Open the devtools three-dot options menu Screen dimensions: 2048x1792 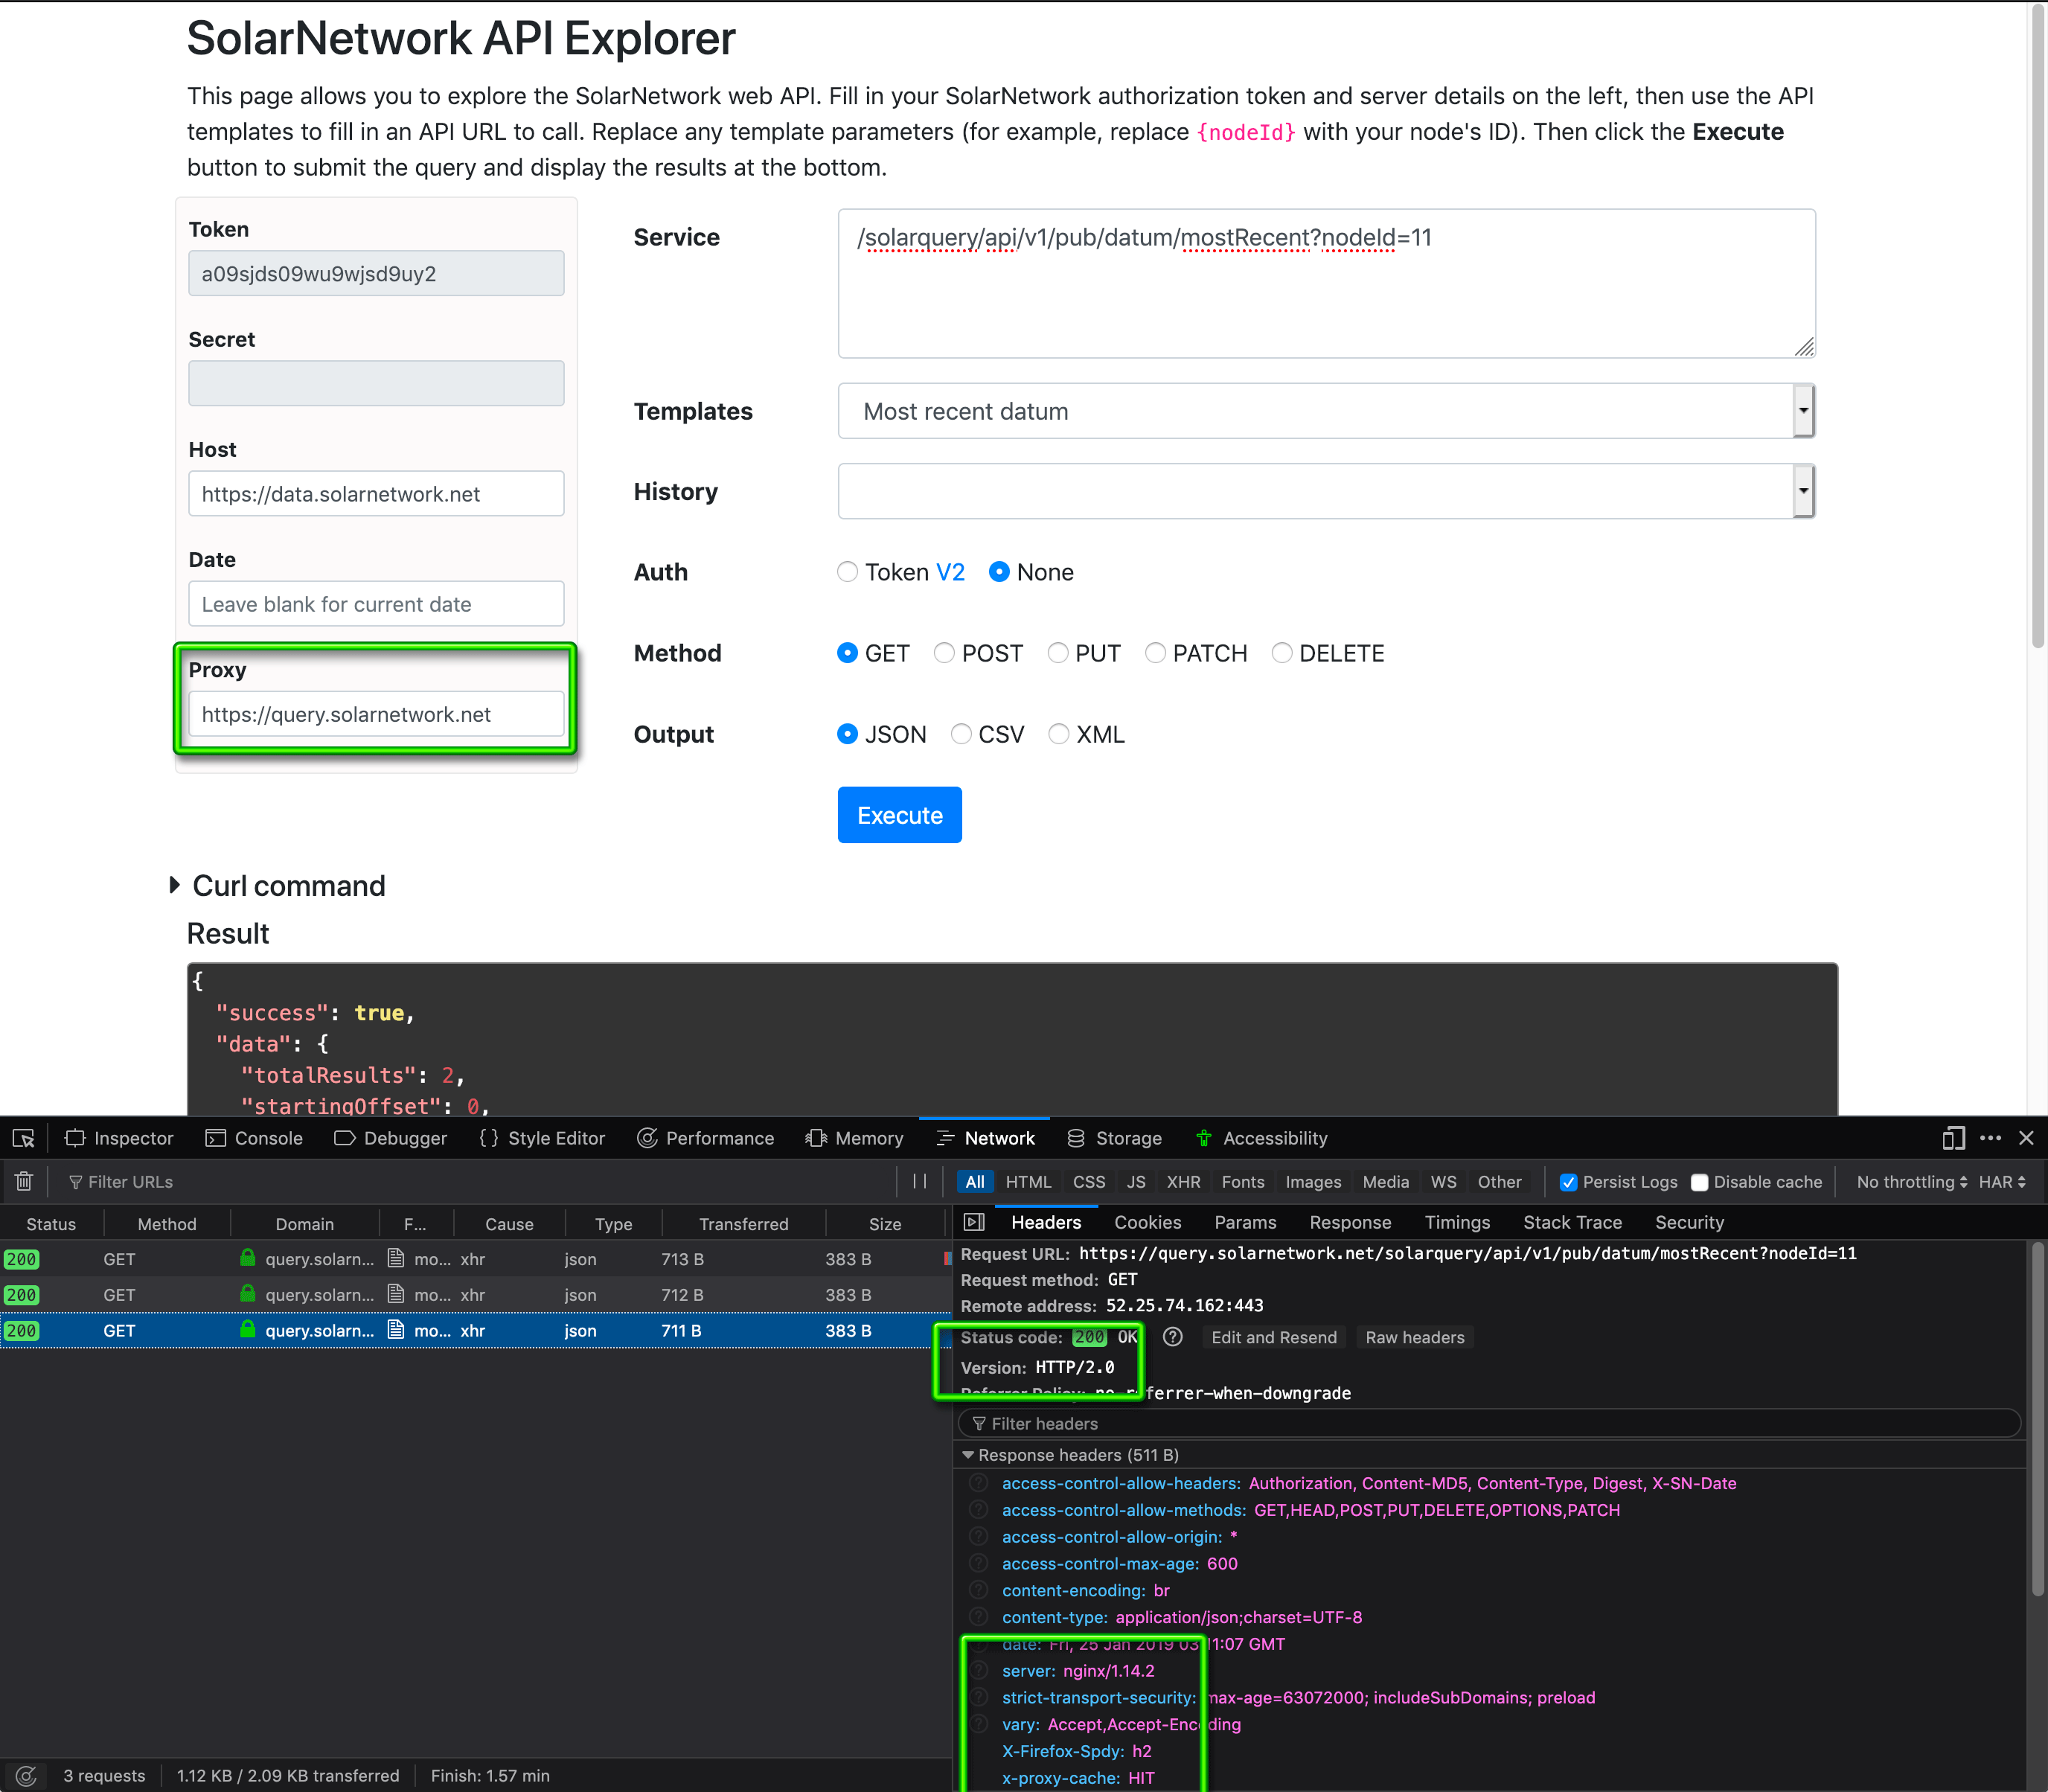pos(1990,1138)
